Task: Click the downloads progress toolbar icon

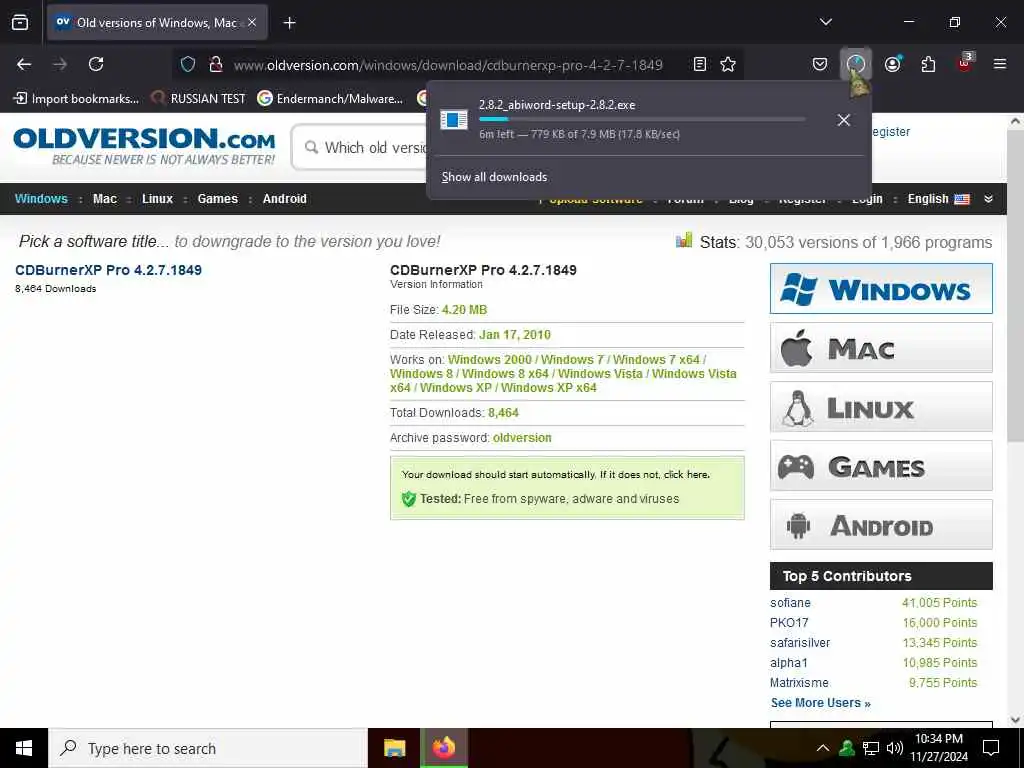Action: click(x=856, y=64)
